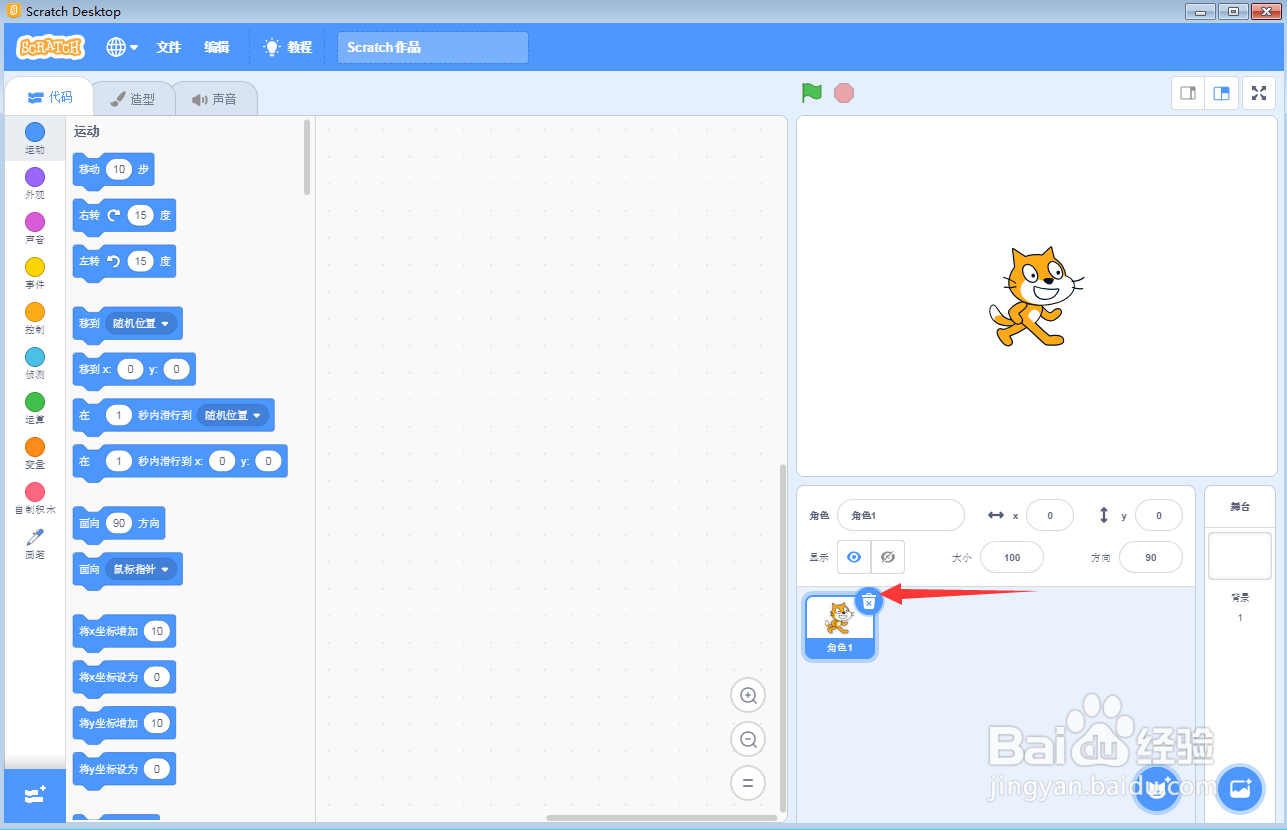The height and width of the screenshot is (830, 1287).
Task: Select the 声音 sound category circle
Action: tap(35, 228)
